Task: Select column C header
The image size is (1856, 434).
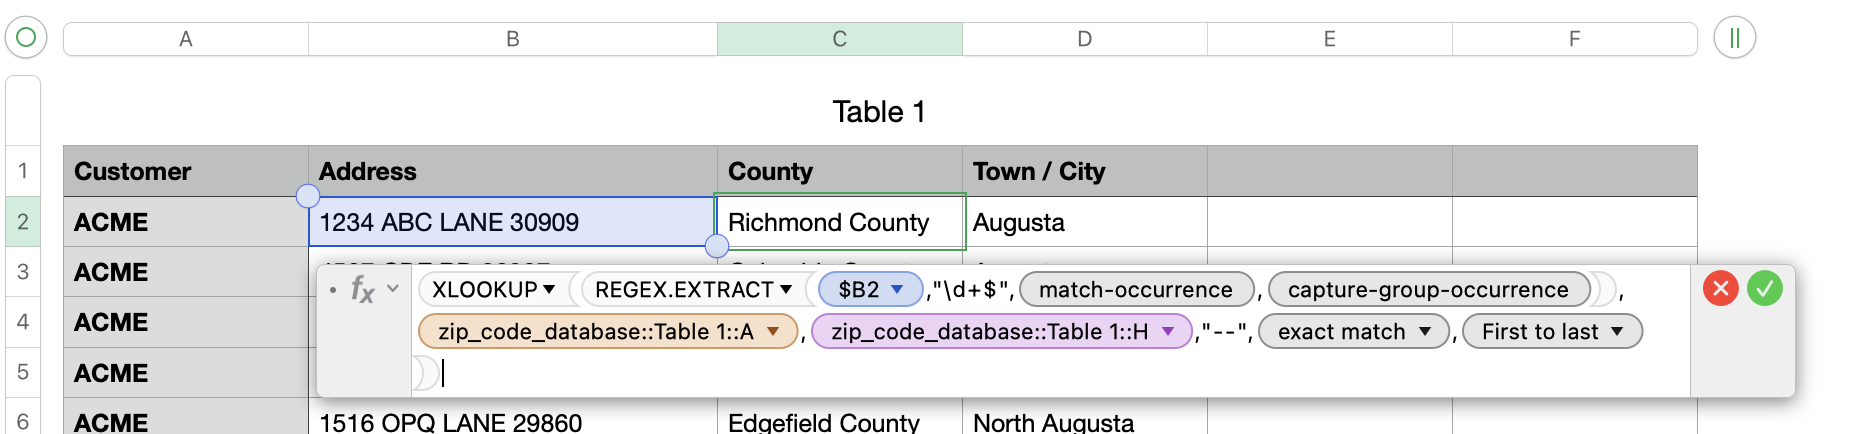Action: pyautogui.click(x=839, y=39)
